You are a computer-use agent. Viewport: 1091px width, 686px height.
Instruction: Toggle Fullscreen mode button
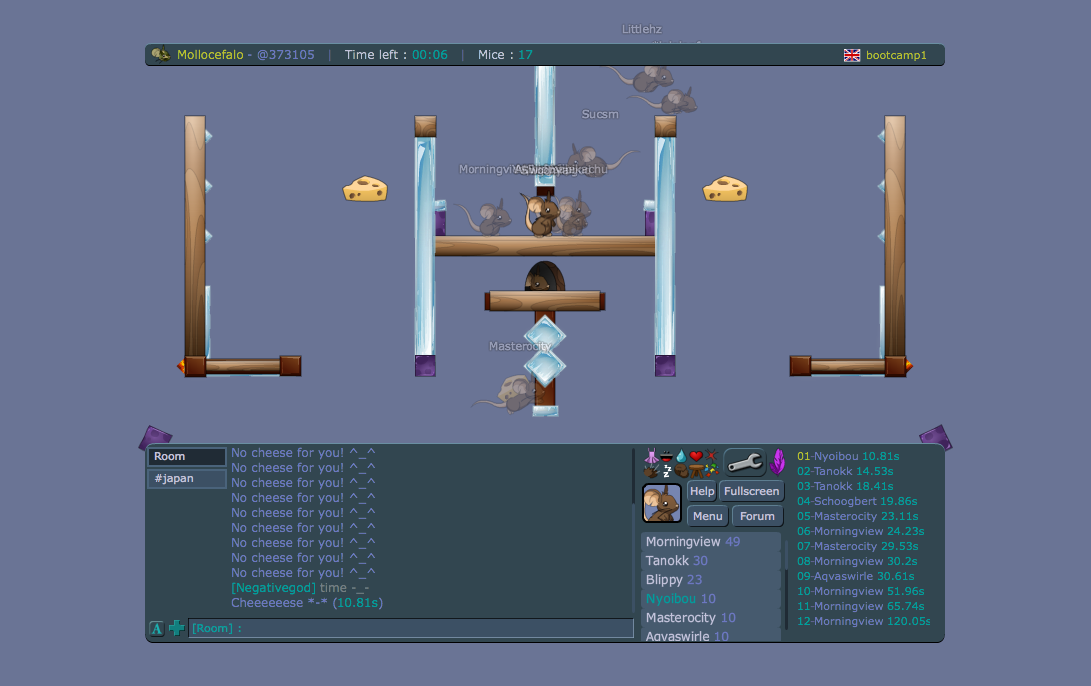751,491
